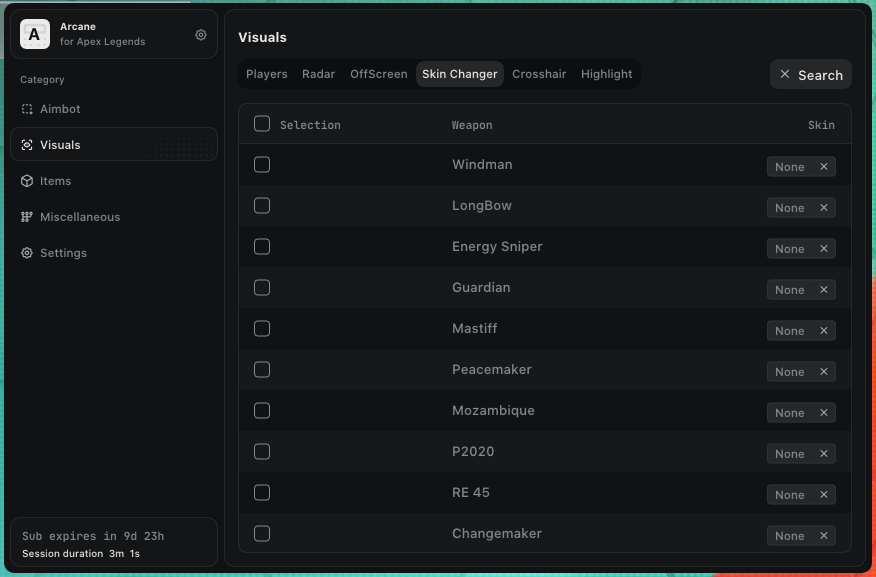Click the Weapon column header
Viewport: 876px width, 577px height.
pyautogui.click(x=472, y=125)
